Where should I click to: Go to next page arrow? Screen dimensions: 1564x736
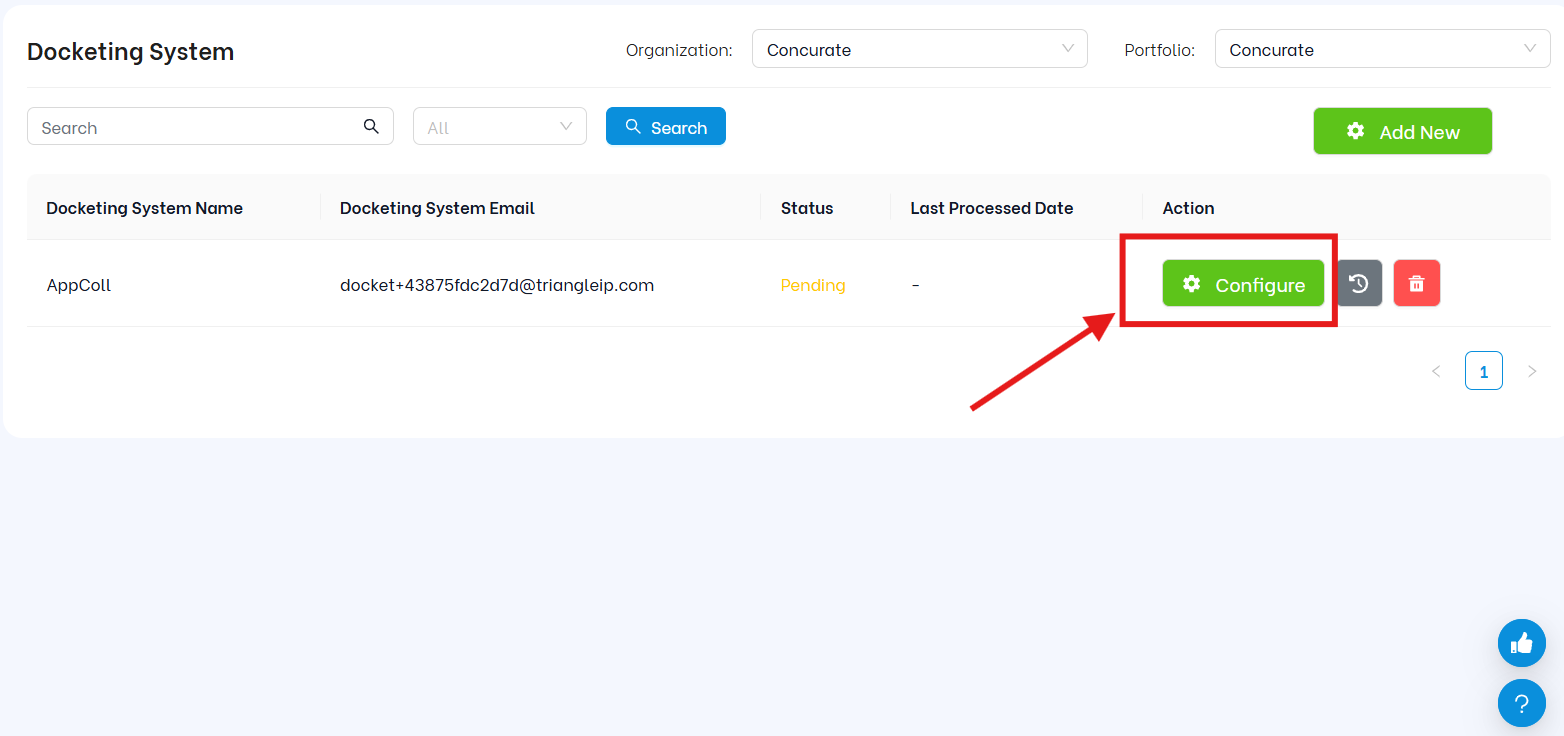(1532, 371)
